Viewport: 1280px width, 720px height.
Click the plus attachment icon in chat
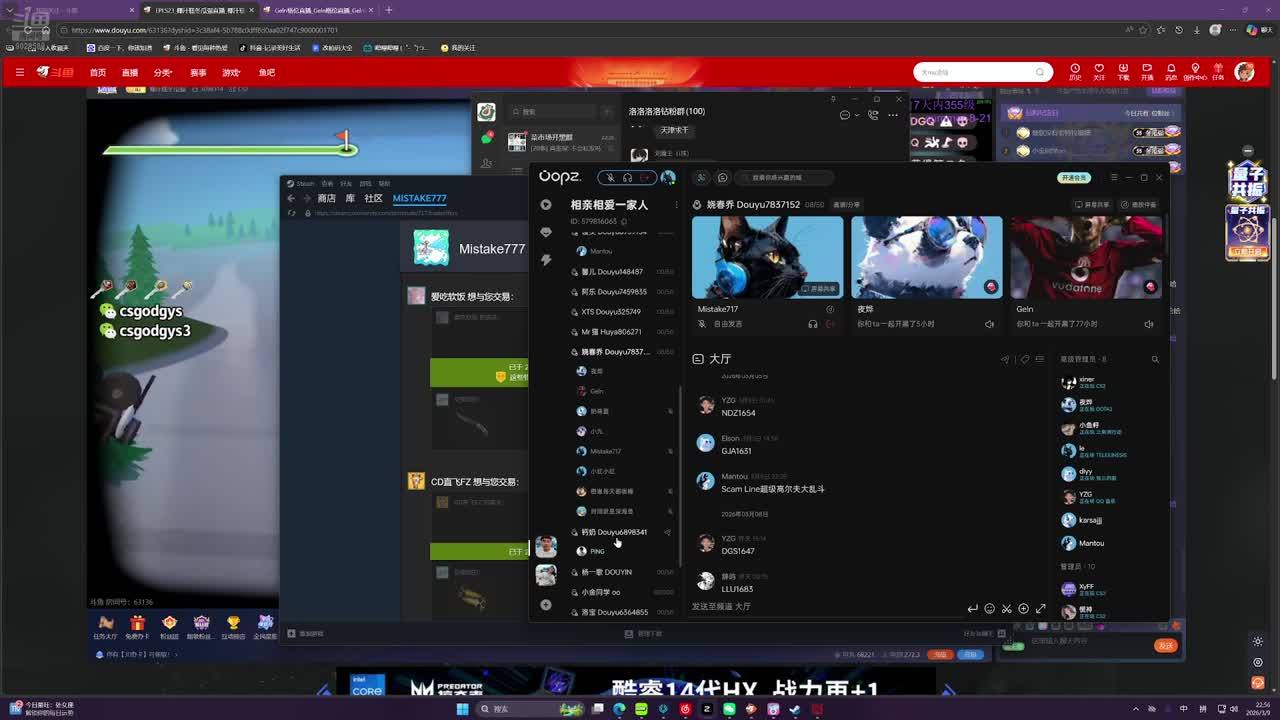[1023, 608]
